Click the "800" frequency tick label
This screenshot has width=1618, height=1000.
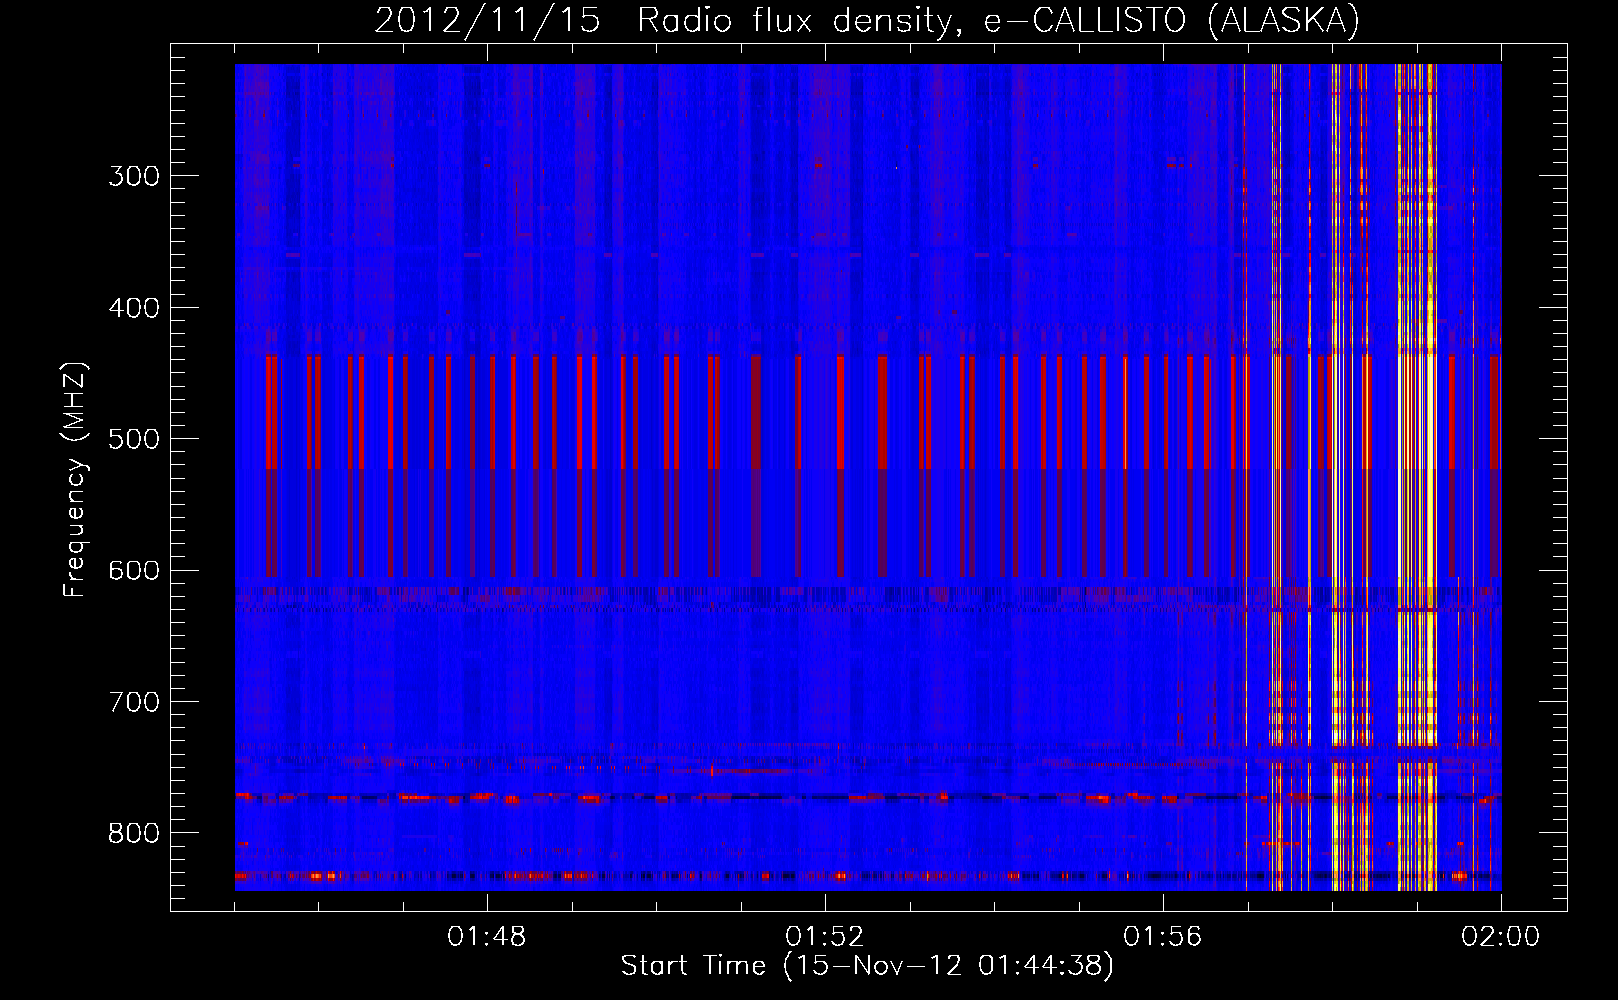click(134, 834)
